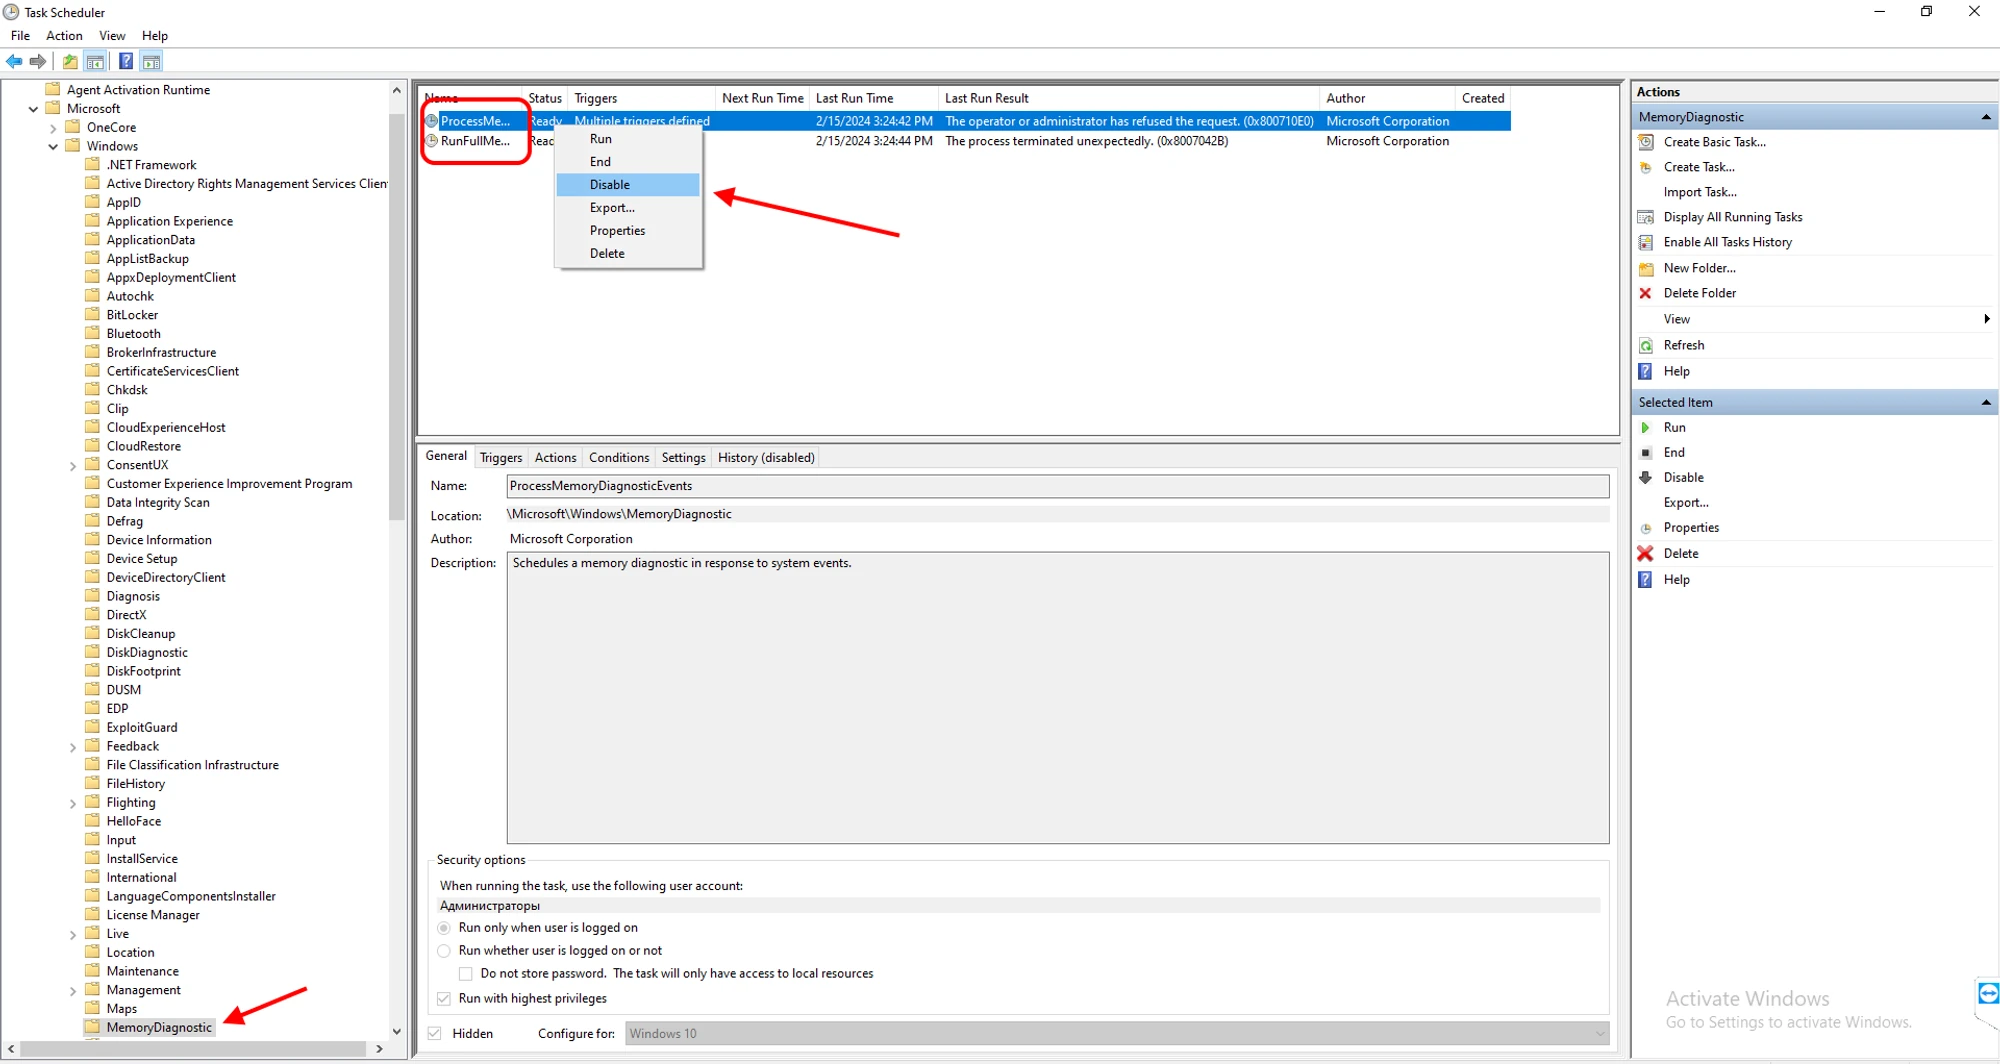Click the Disable down-arrow icon in Selected Item

(x=1645, y=478)
